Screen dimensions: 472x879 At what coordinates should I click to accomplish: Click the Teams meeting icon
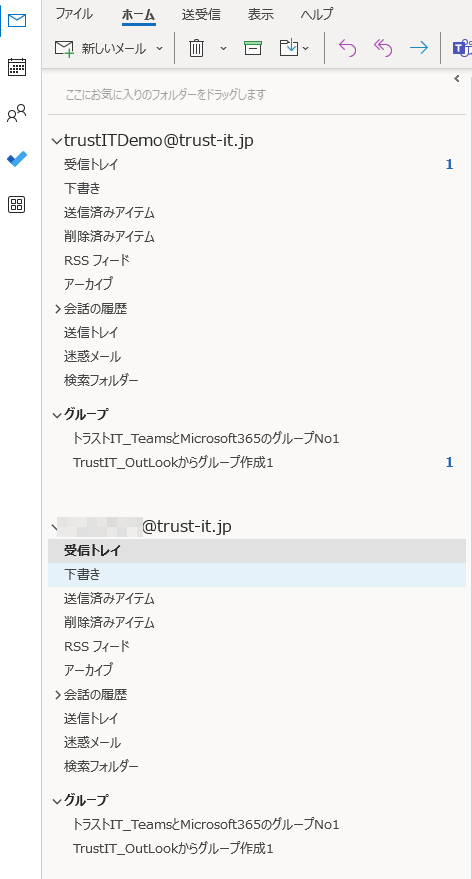(x=461, y=48)
